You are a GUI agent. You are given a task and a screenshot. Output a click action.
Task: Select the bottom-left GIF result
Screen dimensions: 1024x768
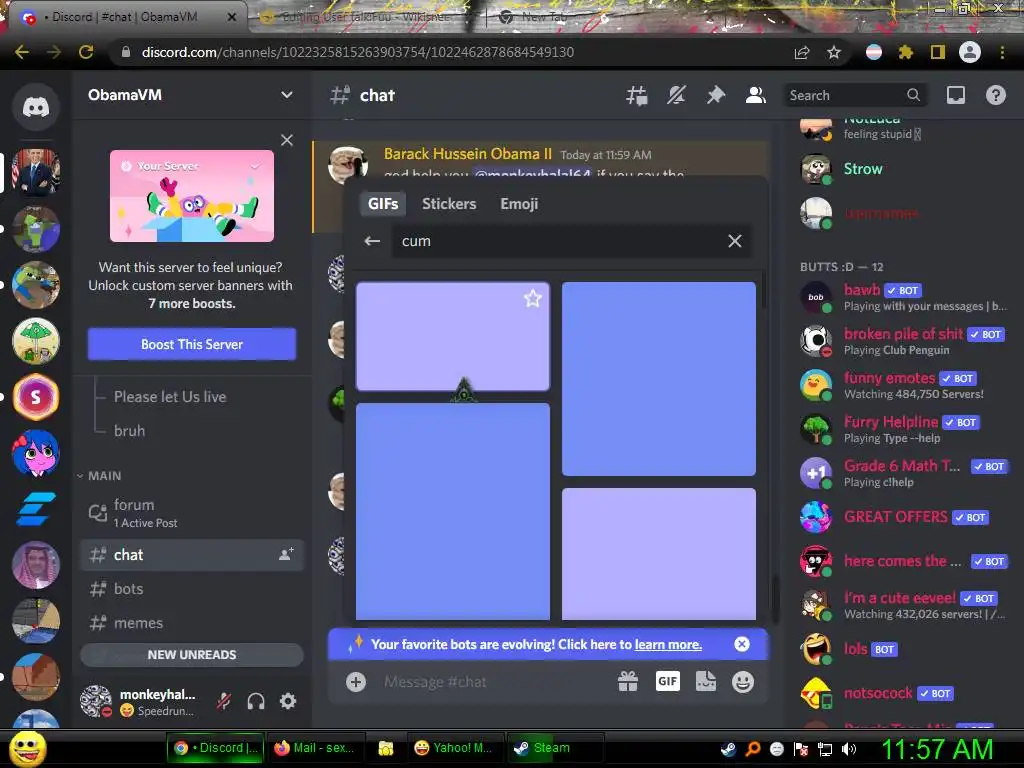click(x=453, y=511)
